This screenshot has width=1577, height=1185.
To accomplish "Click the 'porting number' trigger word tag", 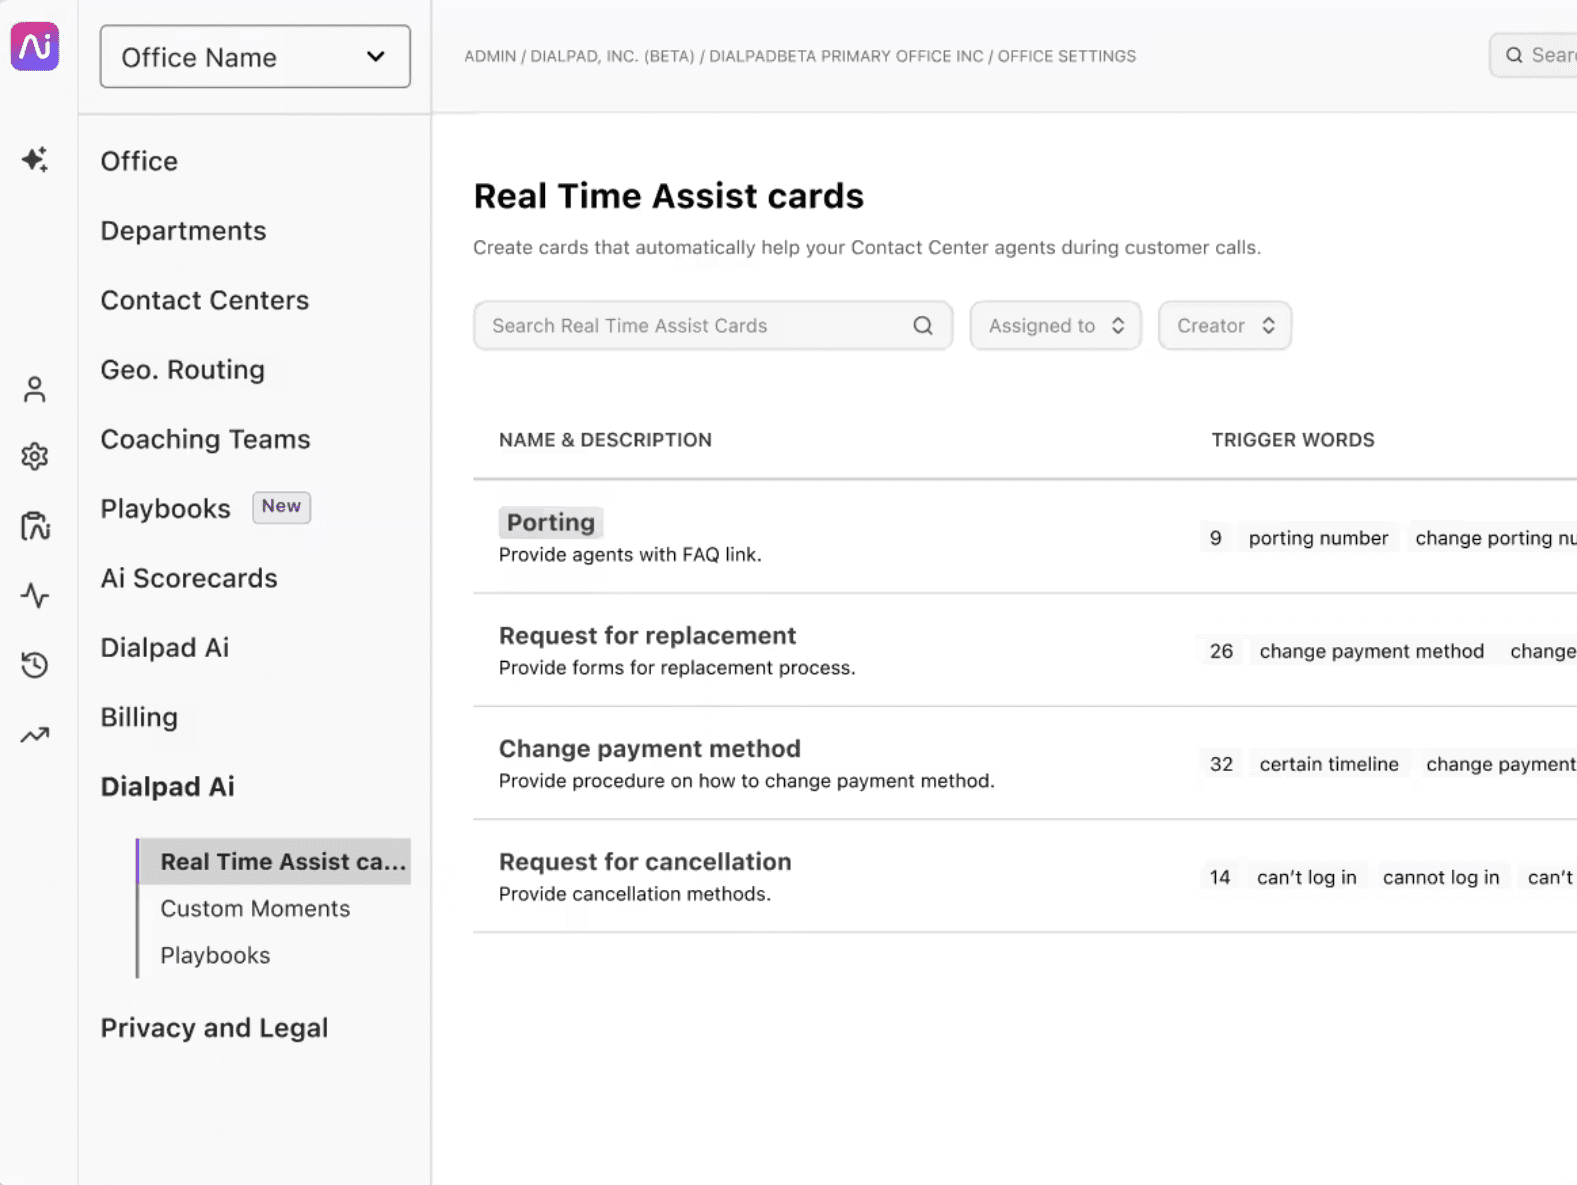I will point(1318,538).
